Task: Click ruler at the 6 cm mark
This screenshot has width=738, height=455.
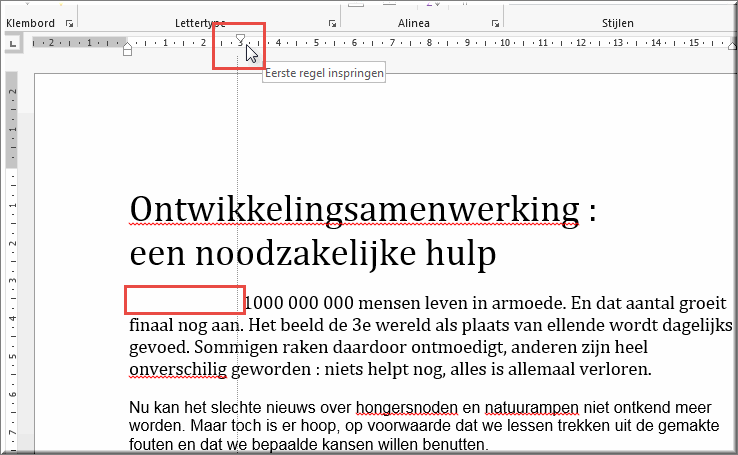Action: coord(354,43)
